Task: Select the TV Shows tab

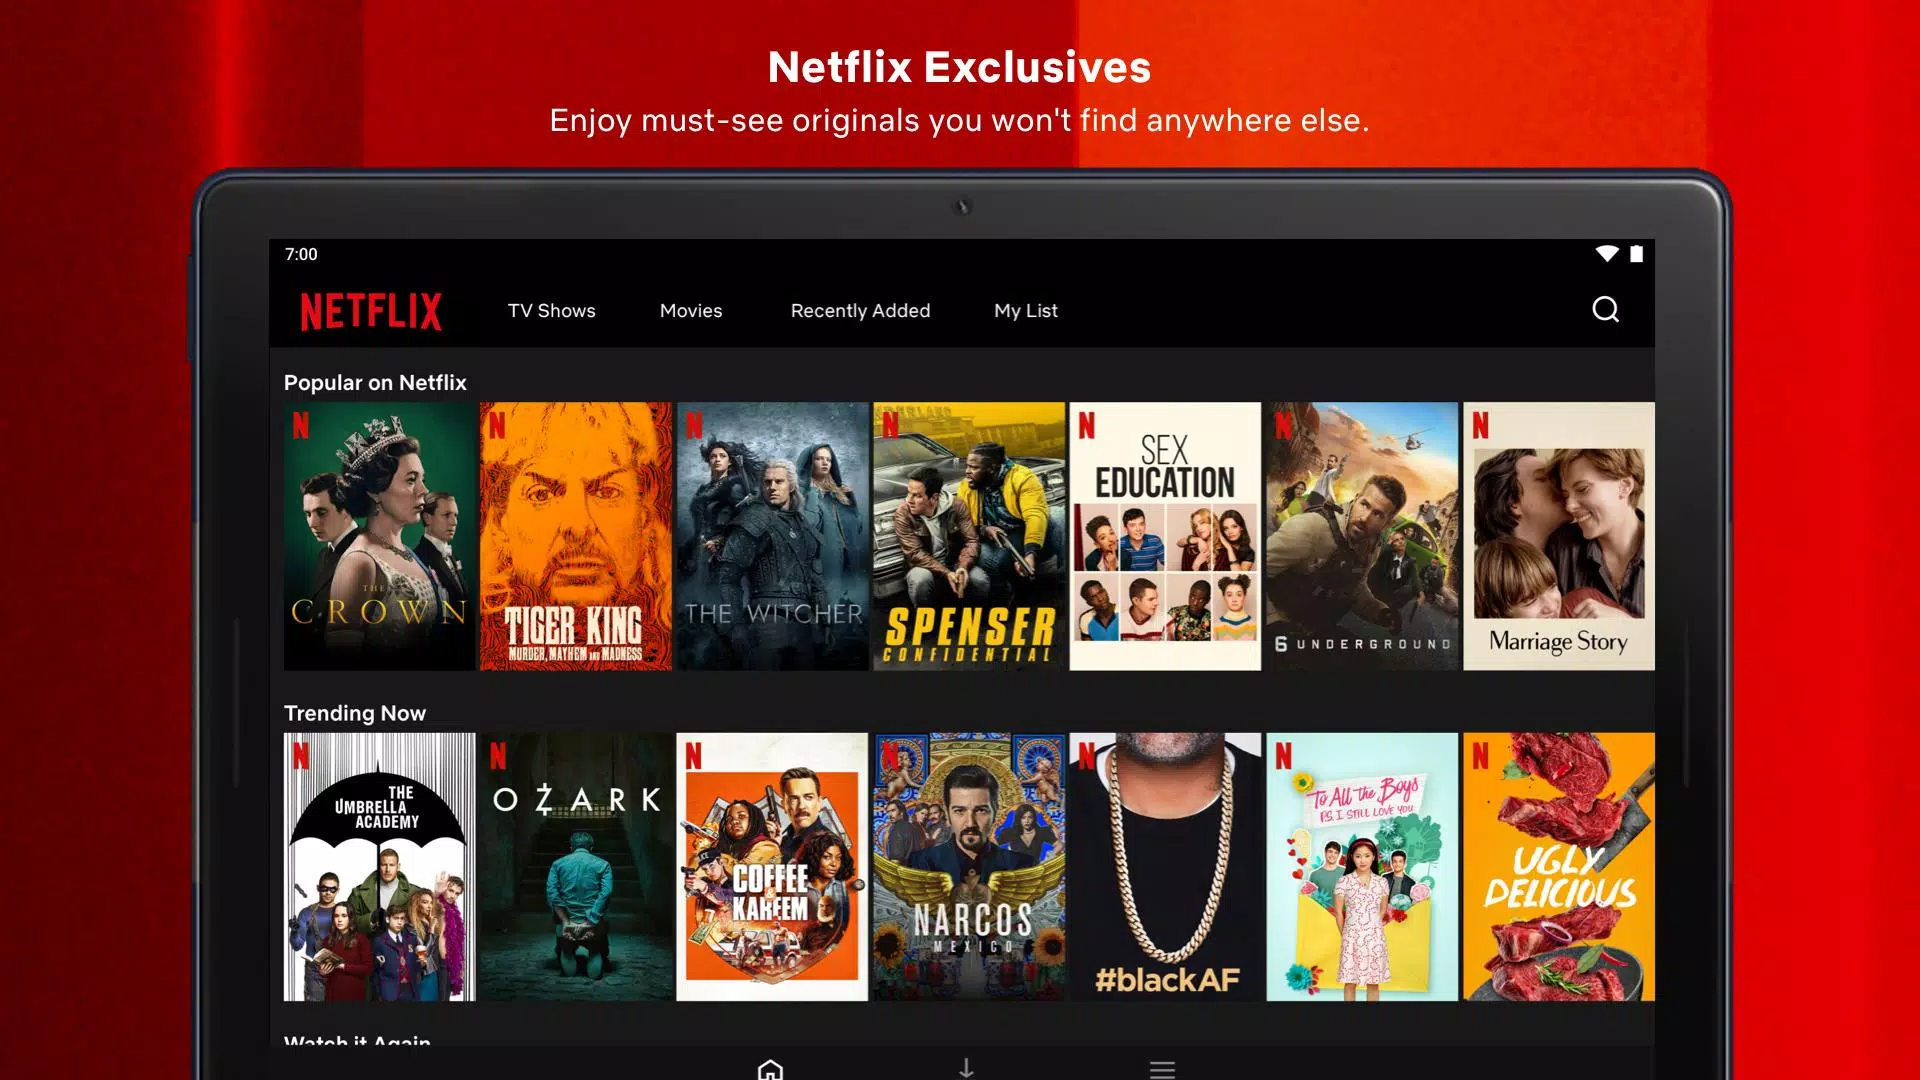Action: point(551,310)
